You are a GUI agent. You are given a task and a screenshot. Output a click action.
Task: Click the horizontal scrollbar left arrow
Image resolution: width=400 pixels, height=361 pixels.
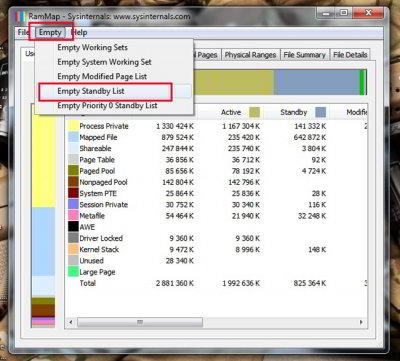(x=71, y=322)
